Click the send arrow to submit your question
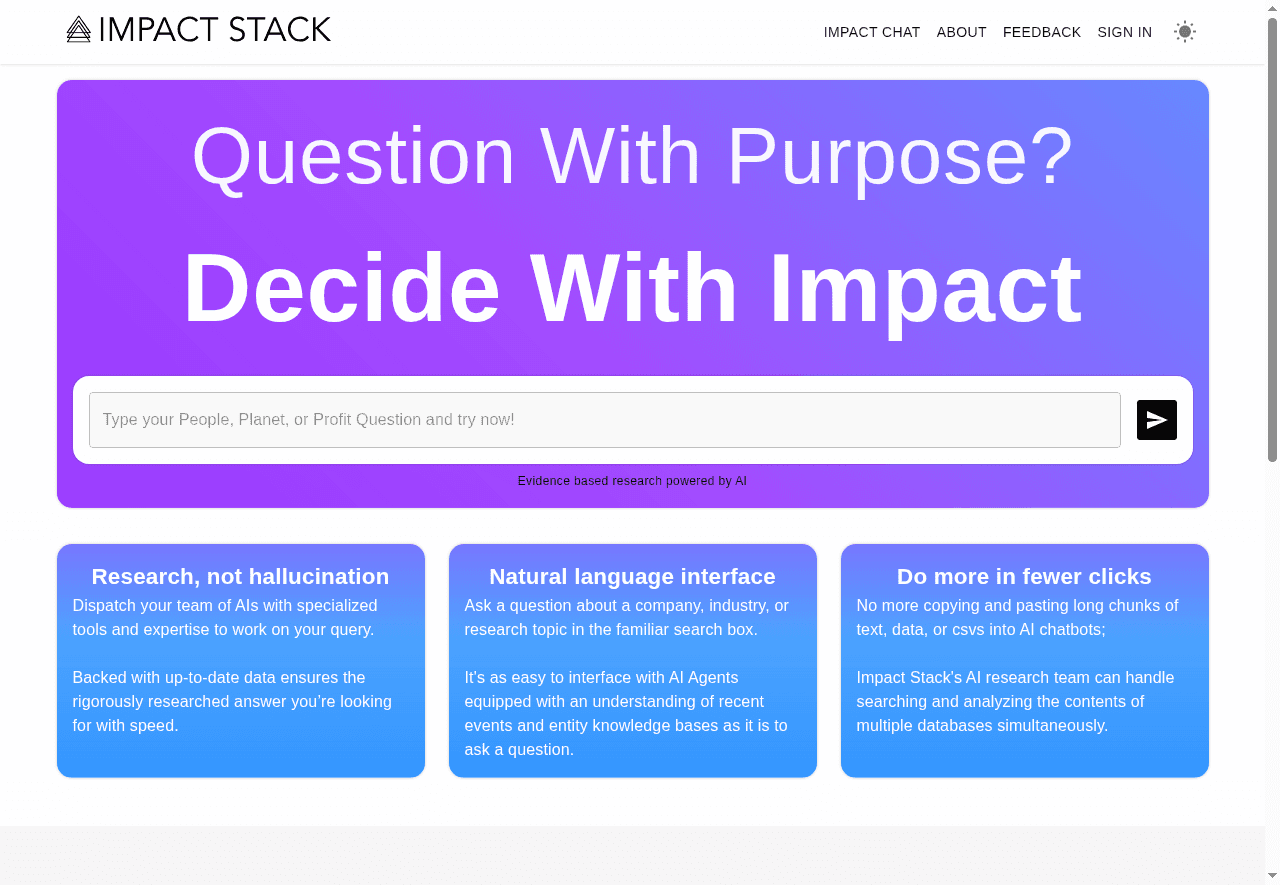Image resolution: width=1280 pixels, height=885 pixels. click(x=1156, y=420)
